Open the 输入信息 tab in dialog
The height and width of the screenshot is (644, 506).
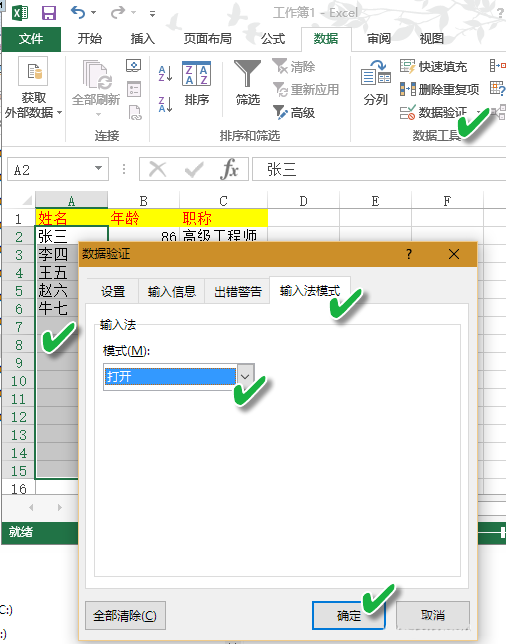pos(171,291)
